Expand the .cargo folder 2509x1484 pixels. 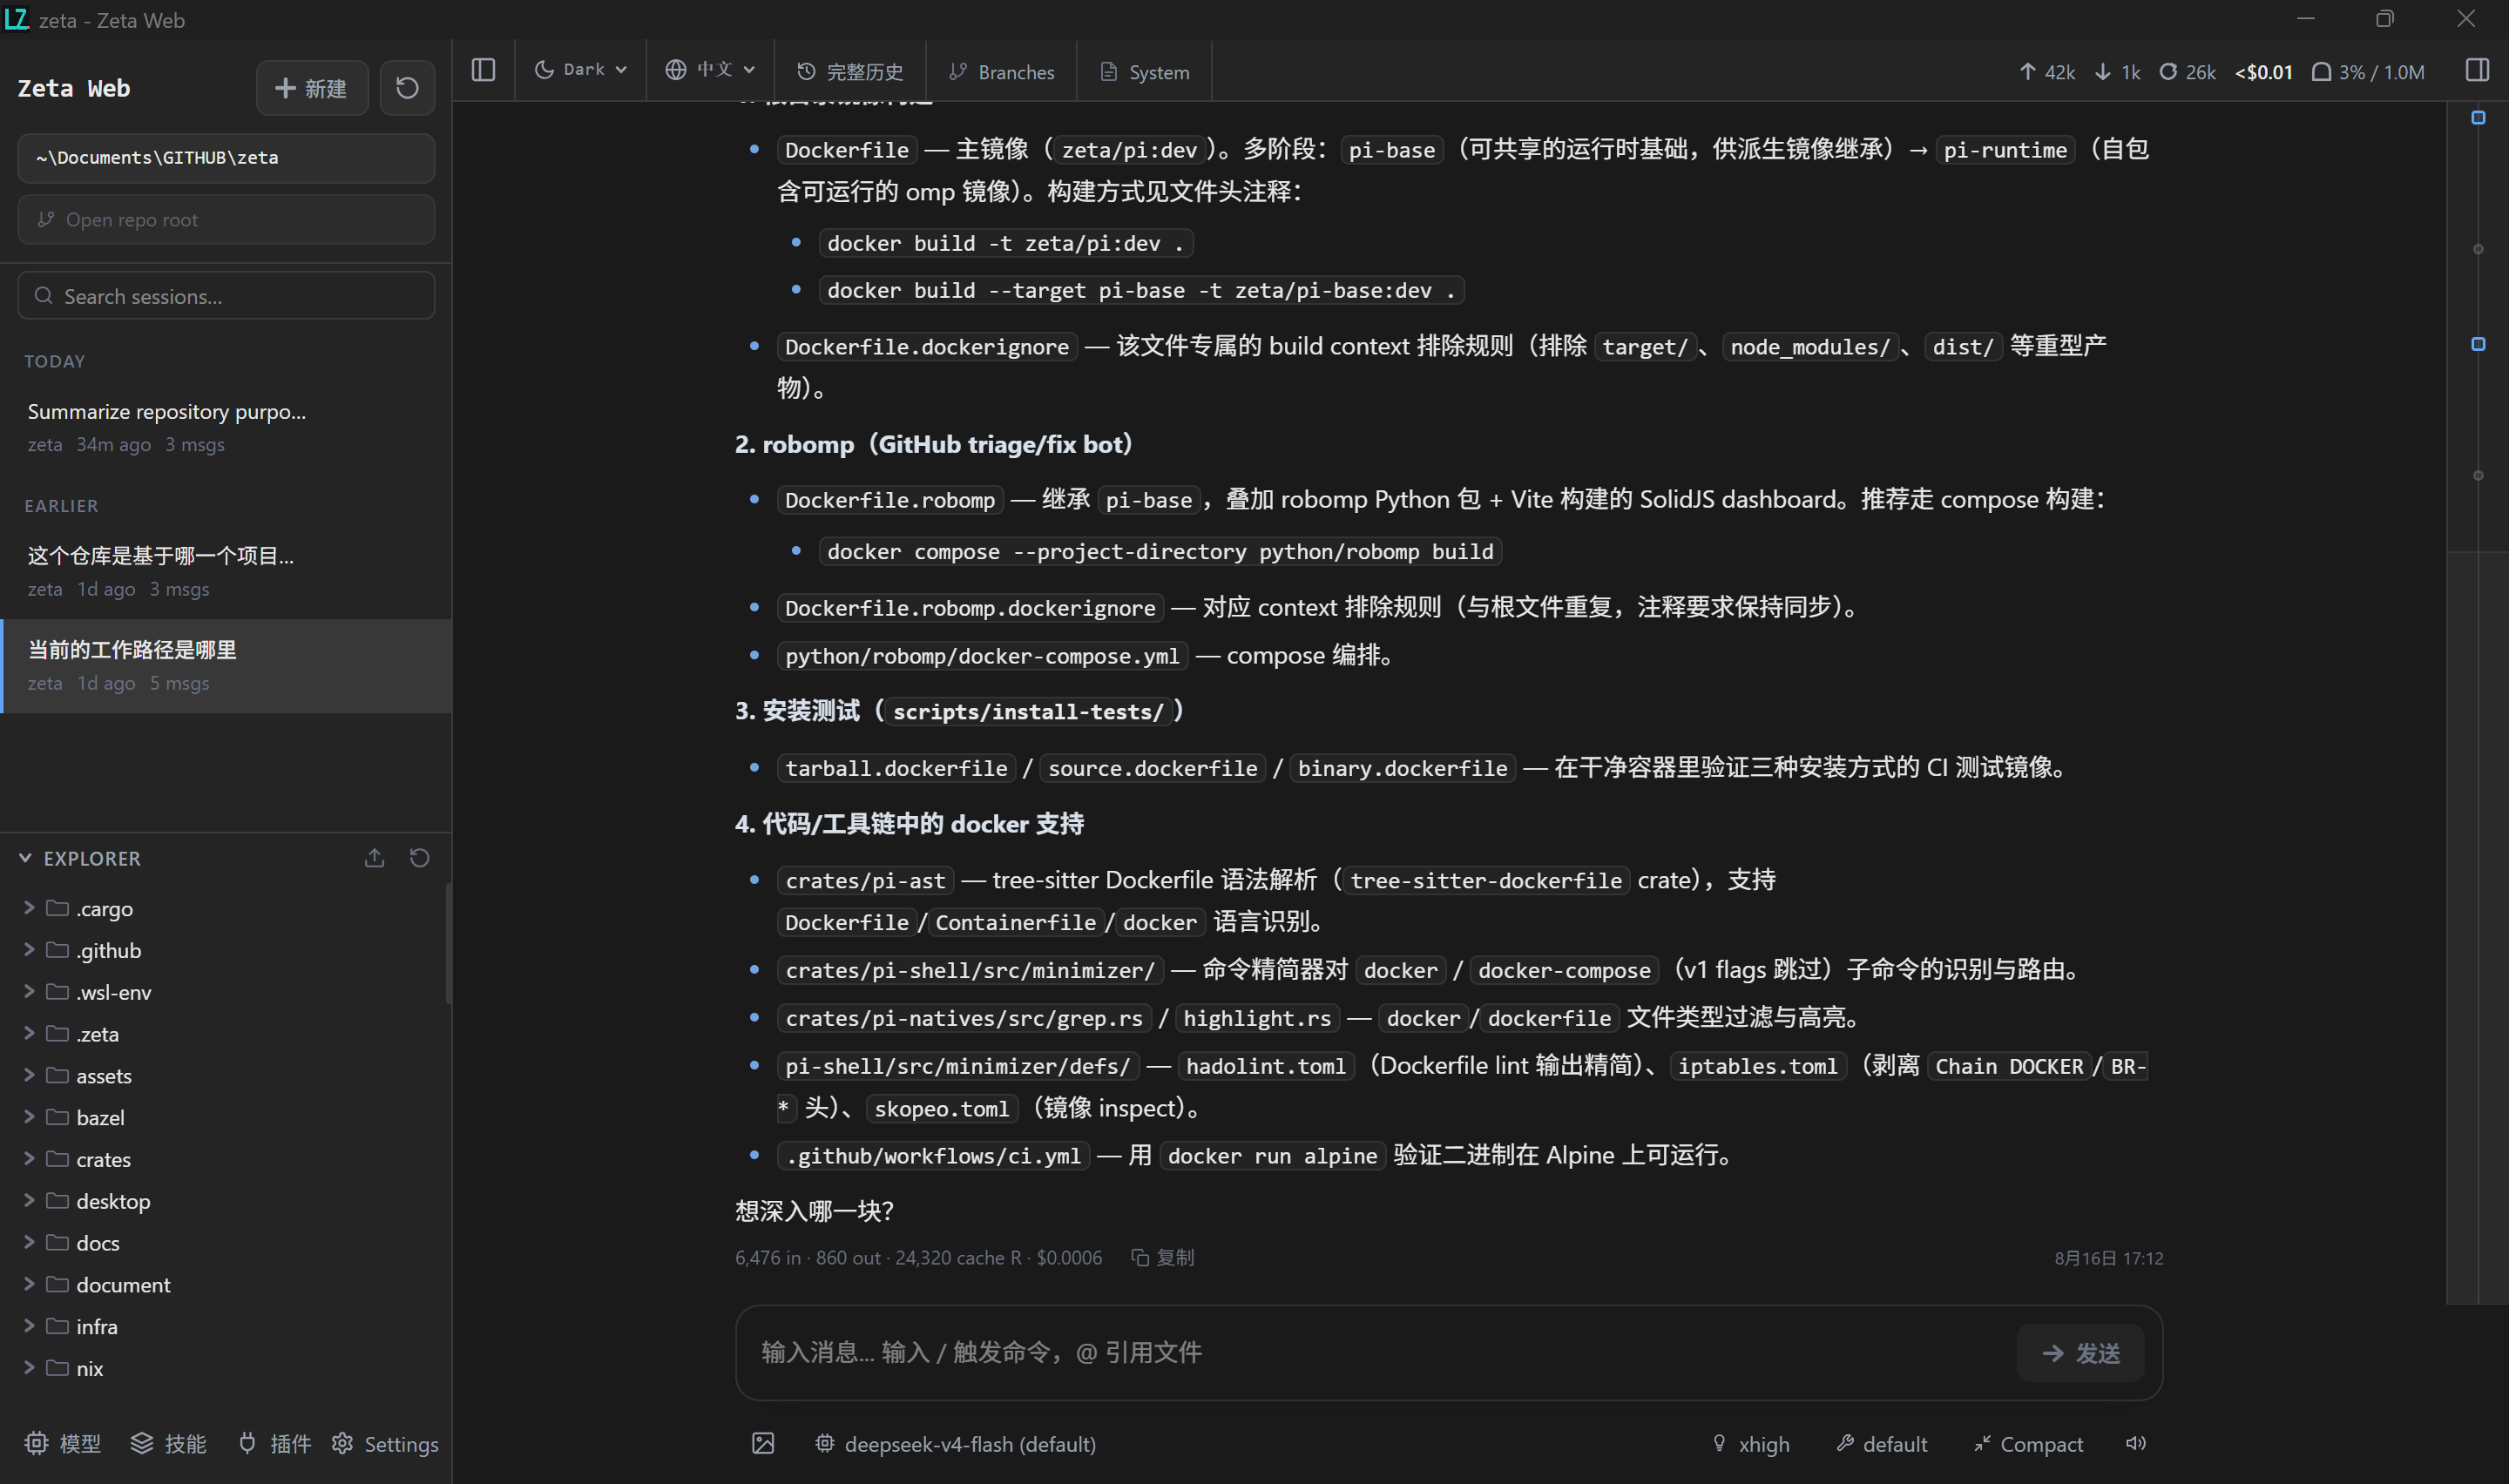coord(225,908)
